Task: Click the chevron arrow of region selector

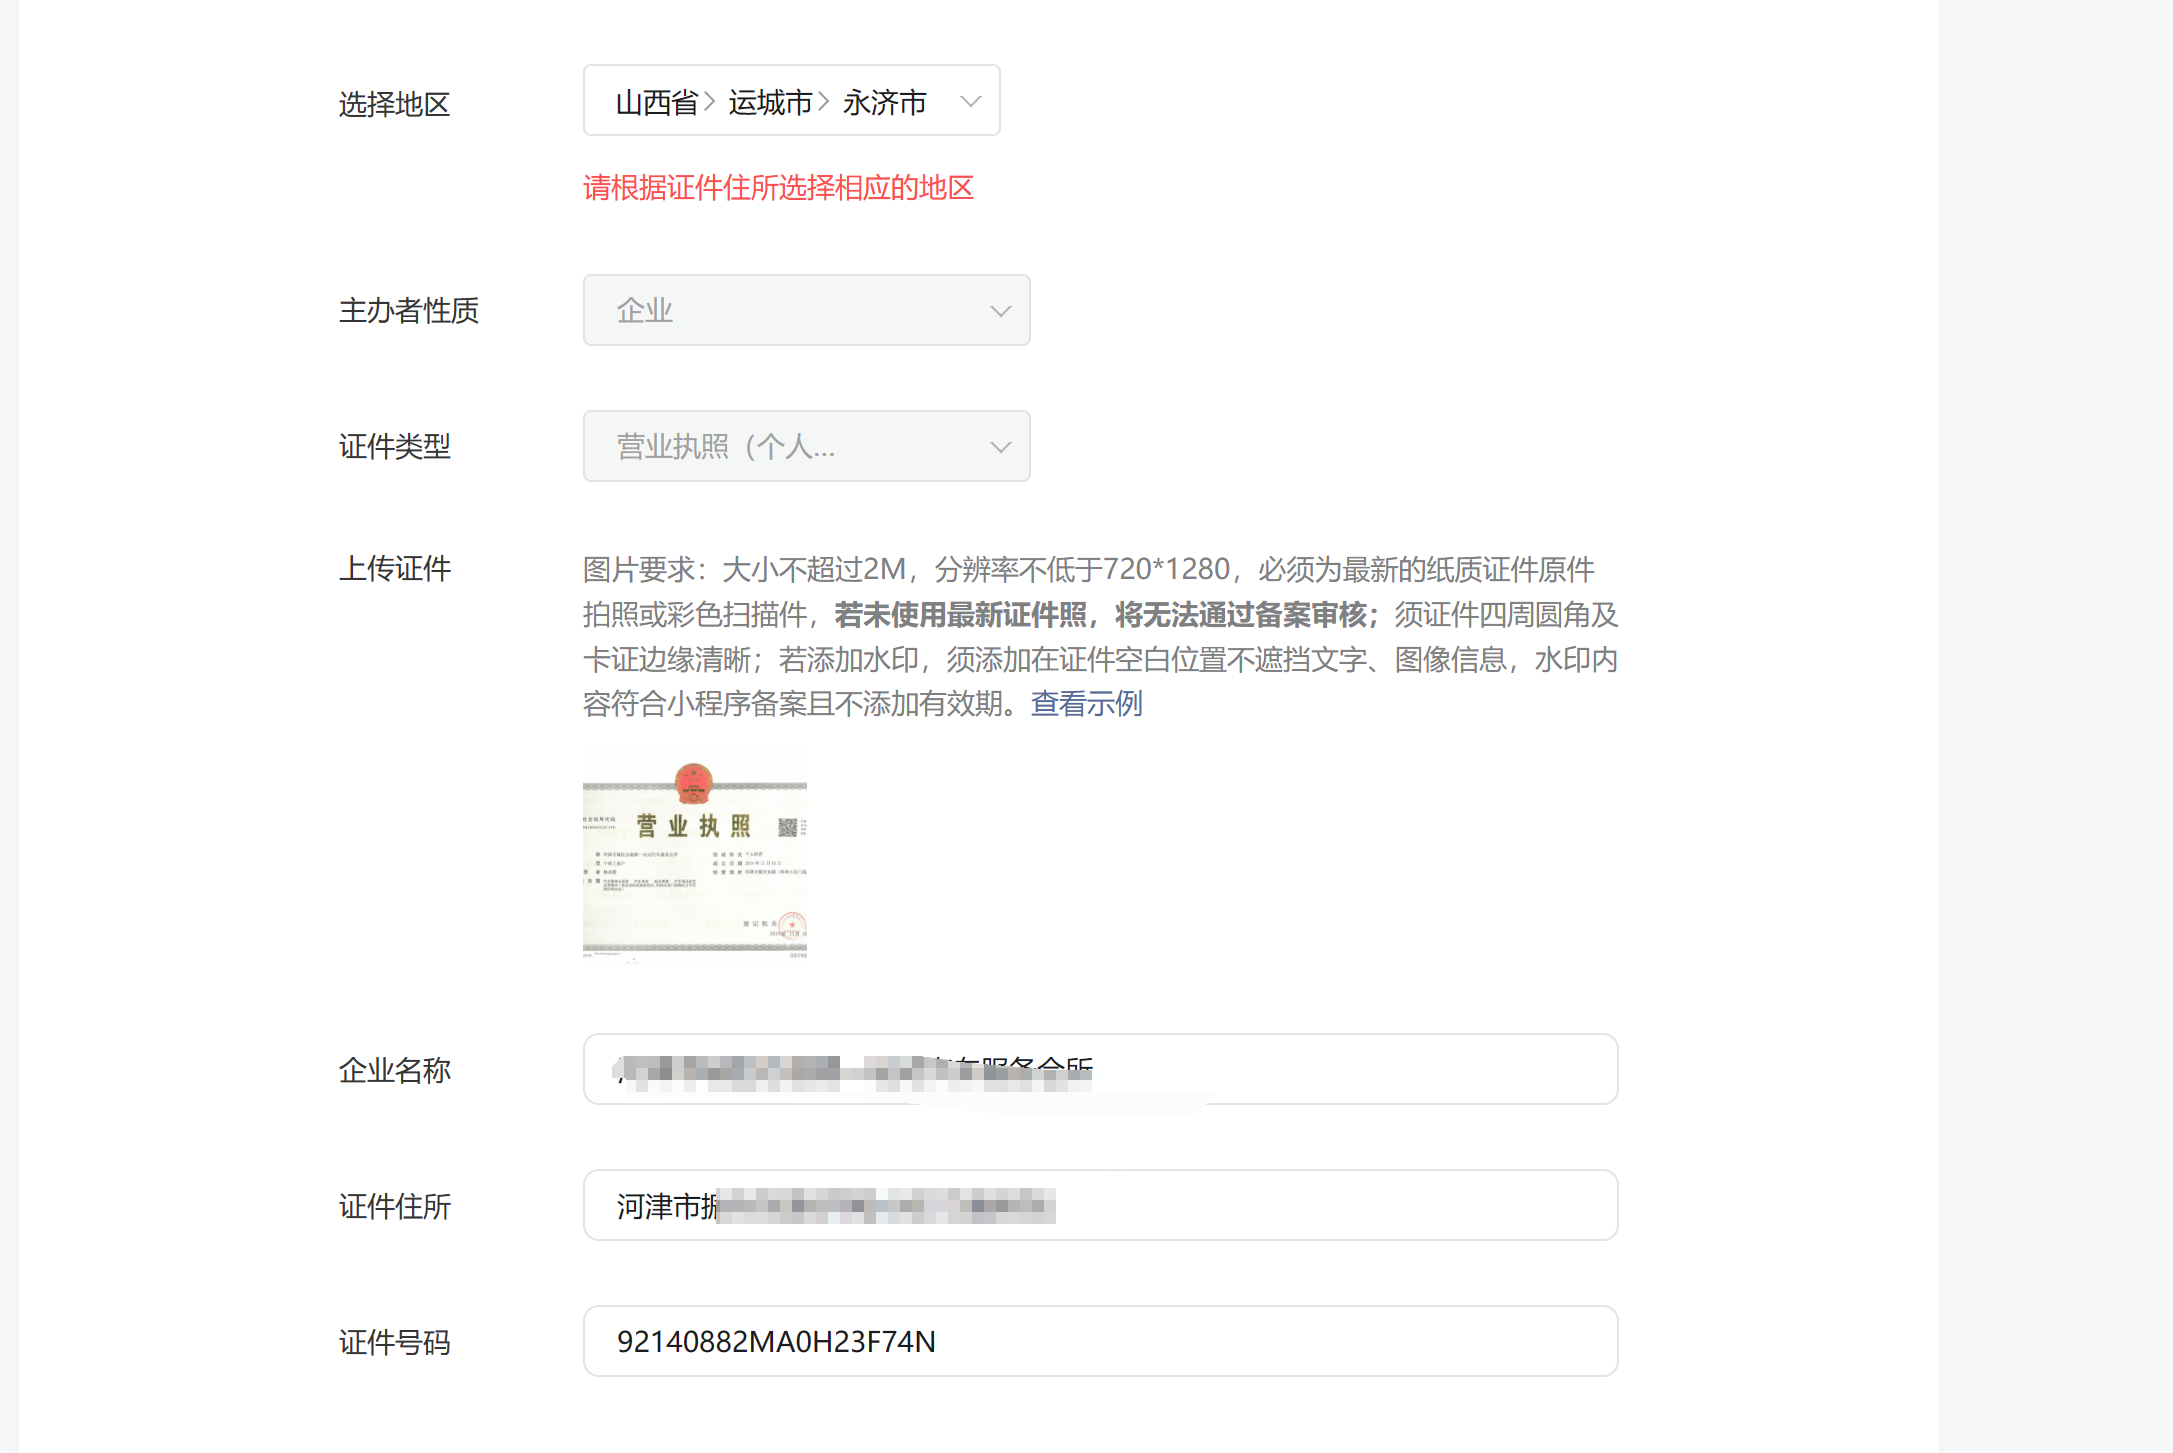Action: pos(970,101)
